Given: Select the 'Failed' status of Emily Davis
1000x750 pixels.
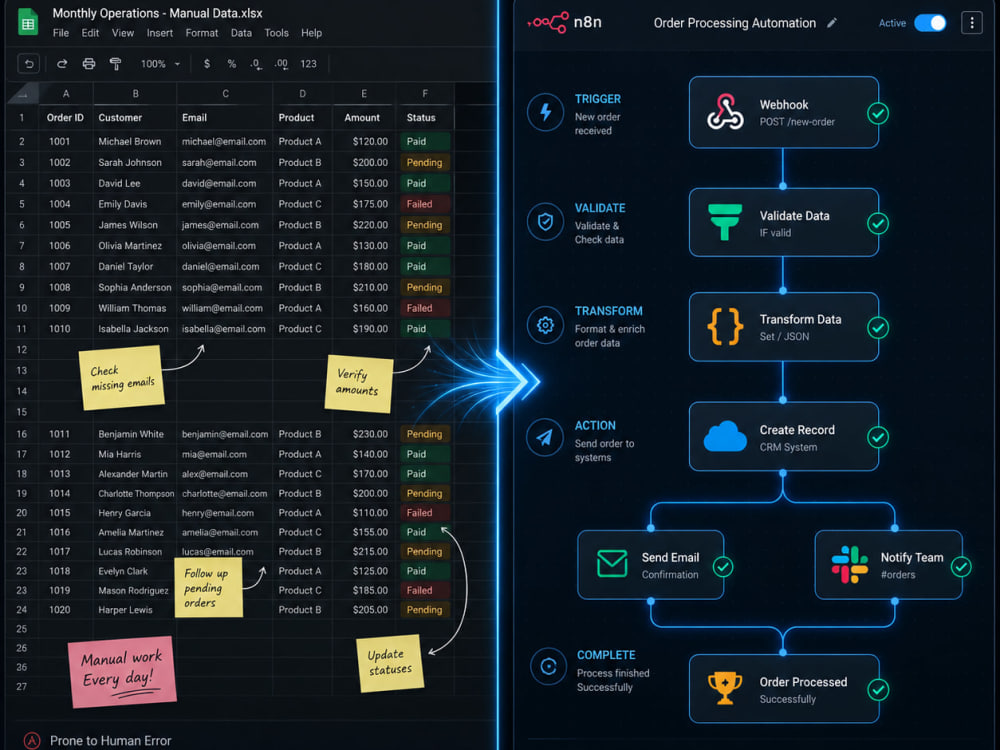Looking at the screenshot, I should (425, 204).
